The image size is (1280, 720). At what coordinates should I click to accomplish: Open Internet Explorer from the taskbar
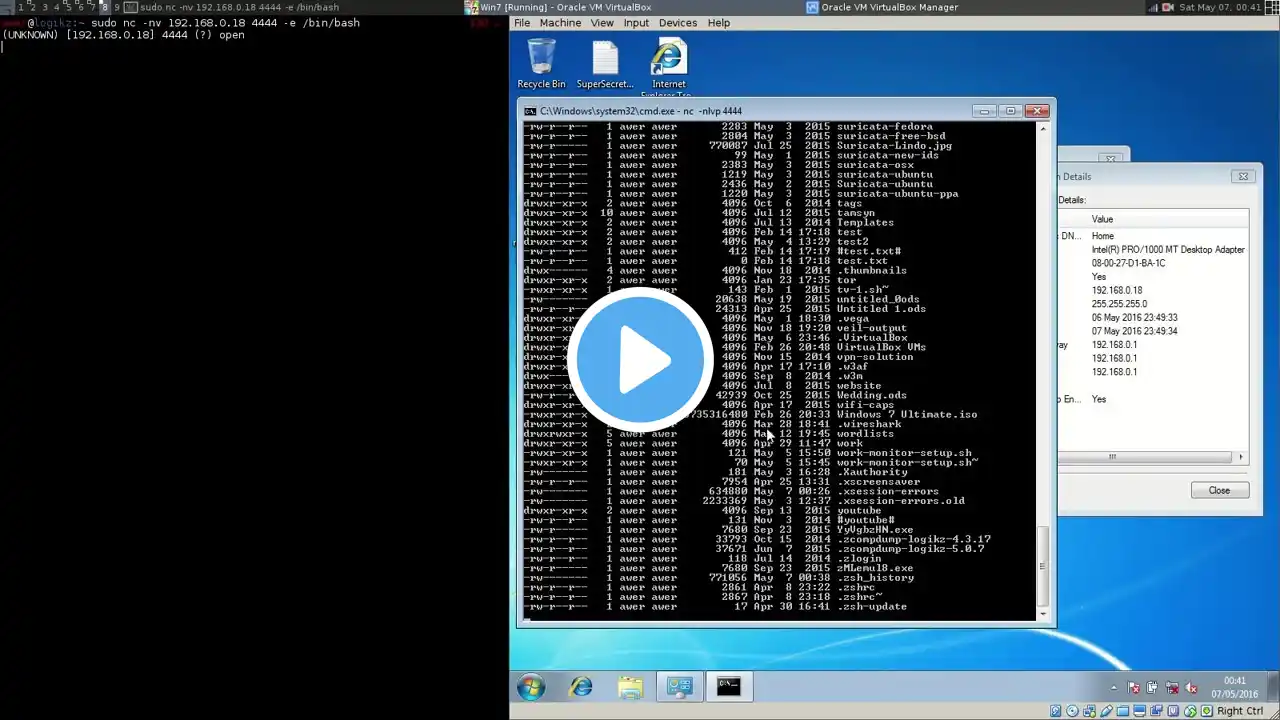[581, 687]
